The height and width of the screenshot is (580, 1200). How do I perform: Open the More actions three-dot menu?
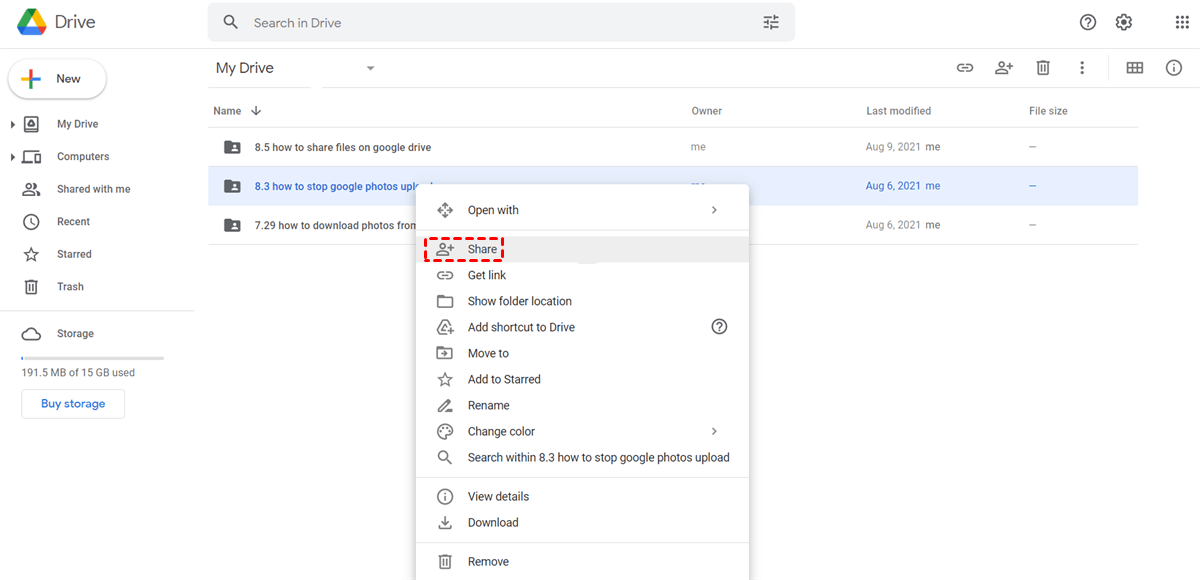(x=1082, y=68)
